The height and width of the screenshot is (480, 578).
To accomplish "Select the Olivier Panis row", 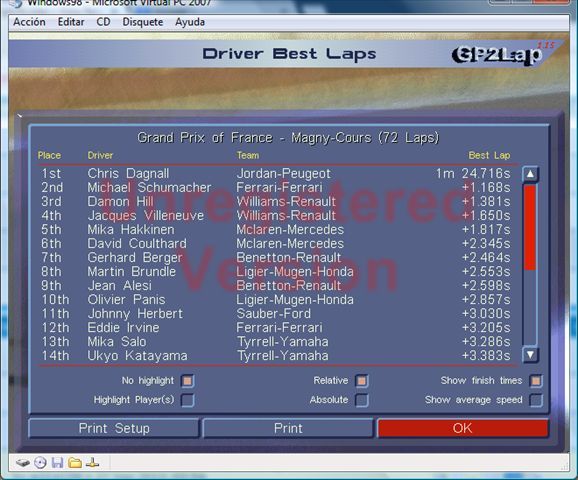I will pos(276,300).
